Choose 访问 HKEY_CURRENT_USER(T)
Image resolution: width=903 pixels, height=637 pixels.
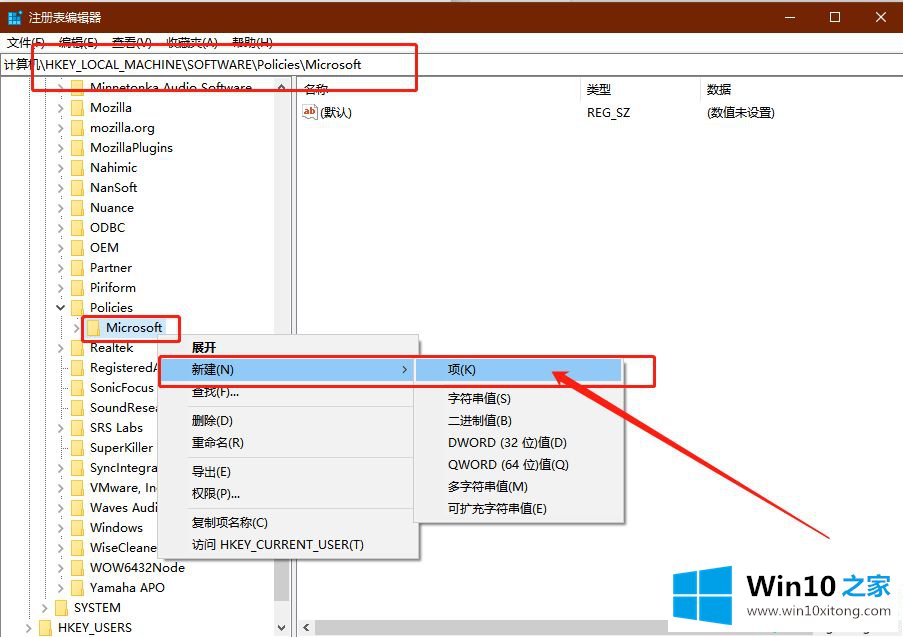coord(286,544)
